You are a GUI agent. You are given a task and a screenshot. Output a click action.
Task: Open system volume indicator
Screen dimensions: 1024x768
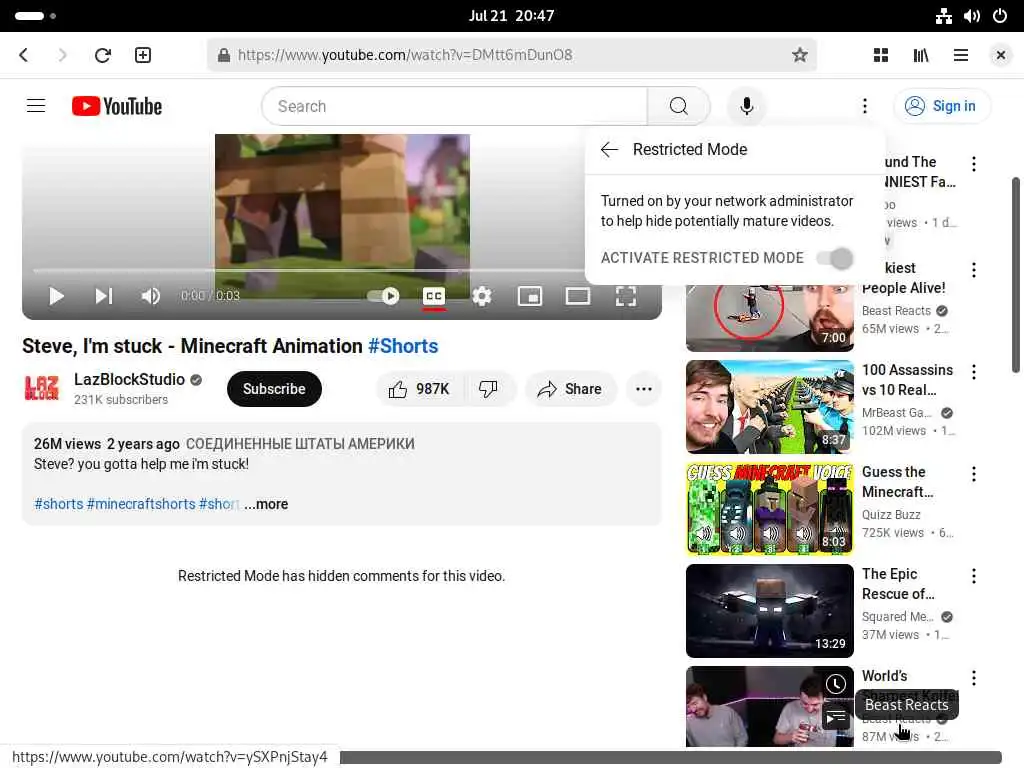pyautogui.click(x=972, y=16)
